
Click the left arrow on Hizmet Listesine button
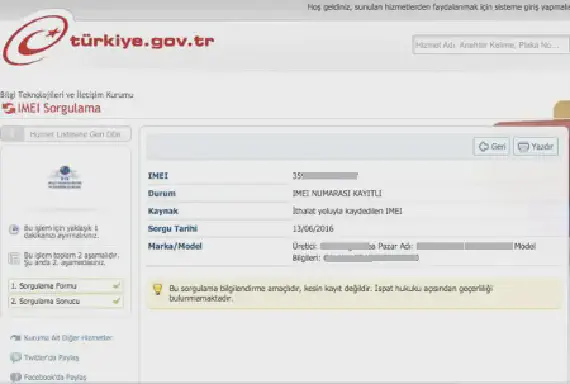coord(12,134)
